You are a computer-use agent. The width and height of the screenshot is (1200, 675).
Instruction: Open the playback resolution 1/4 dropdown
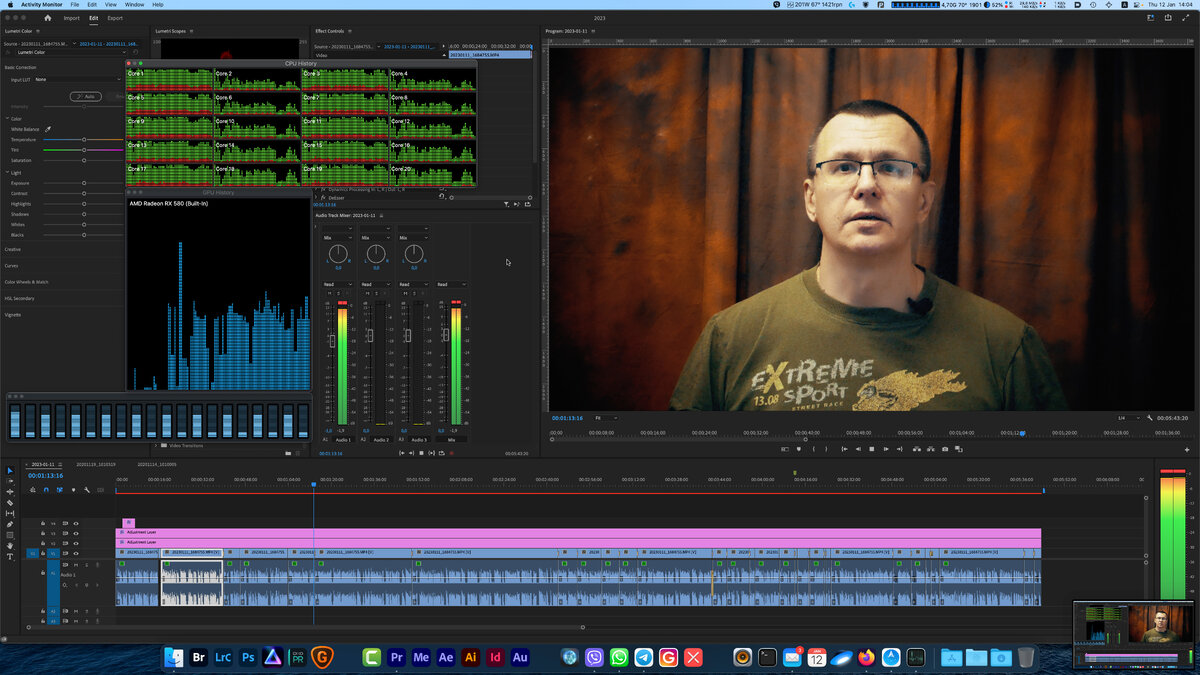[1126, 418]
